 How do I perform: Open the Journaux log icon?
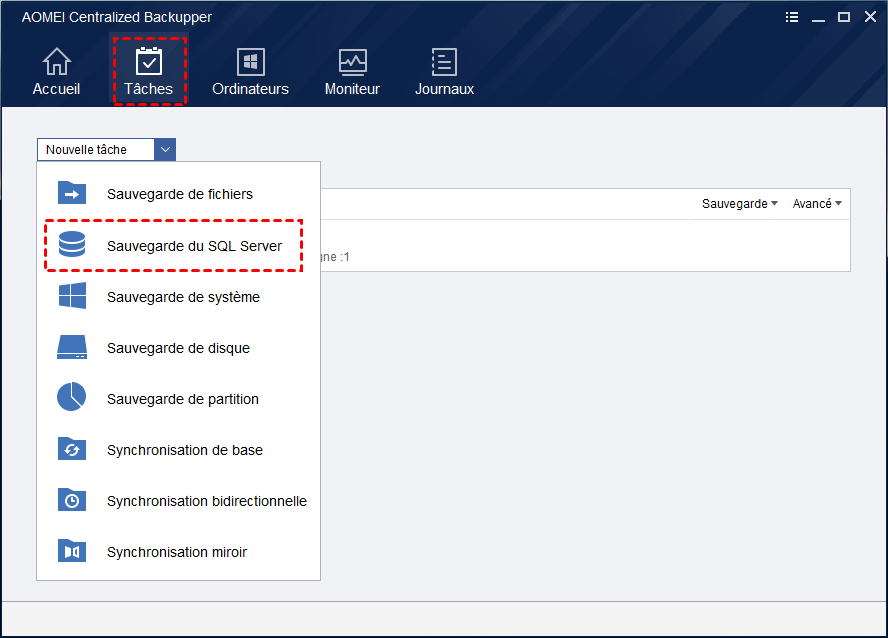tap(444, 62)
